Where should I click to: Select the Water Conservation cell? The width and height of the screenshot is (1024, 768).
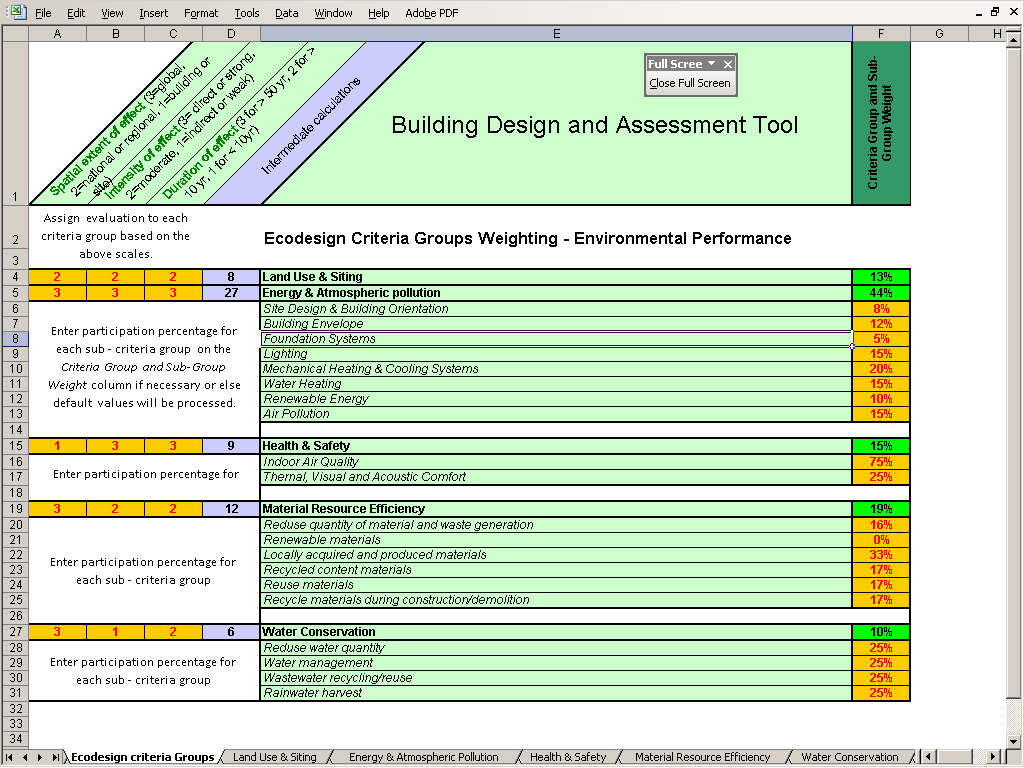click(556, 632)
